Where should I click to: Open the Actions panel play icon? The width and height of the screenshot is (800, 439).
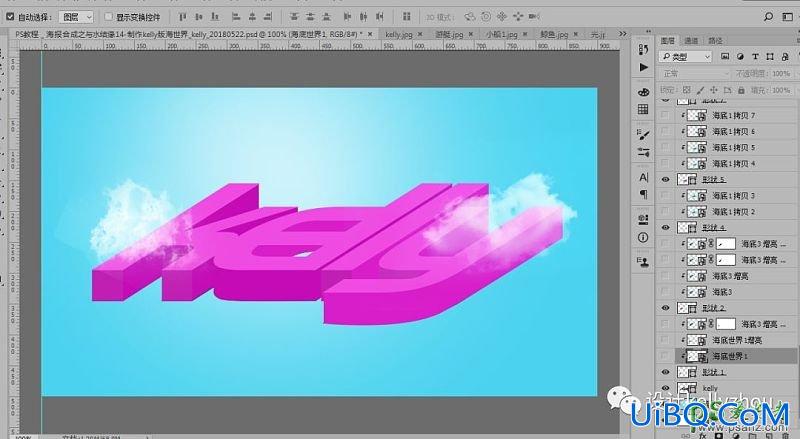click(643, 67)
